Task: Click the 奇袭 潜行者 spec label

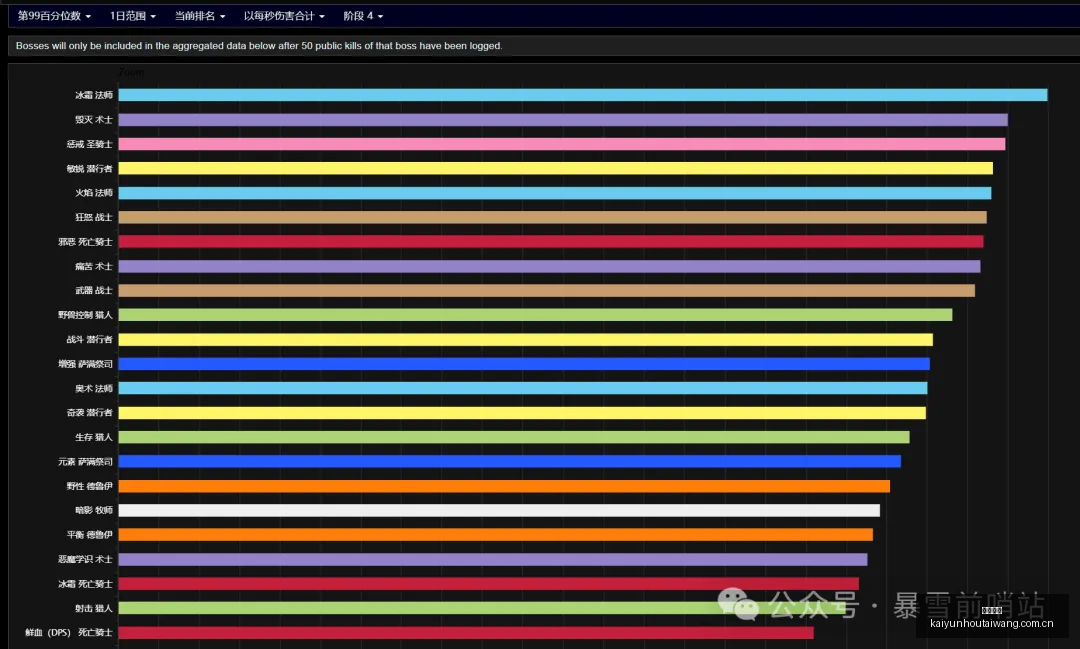Action: [90, 413]
